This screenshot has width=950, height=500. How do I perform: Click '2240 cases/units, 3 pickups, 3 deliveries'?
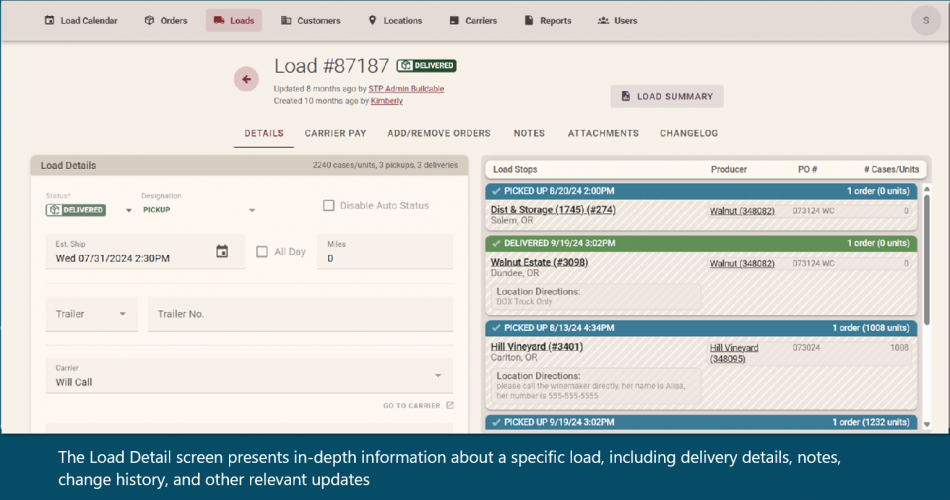click(x=385, y=165)
